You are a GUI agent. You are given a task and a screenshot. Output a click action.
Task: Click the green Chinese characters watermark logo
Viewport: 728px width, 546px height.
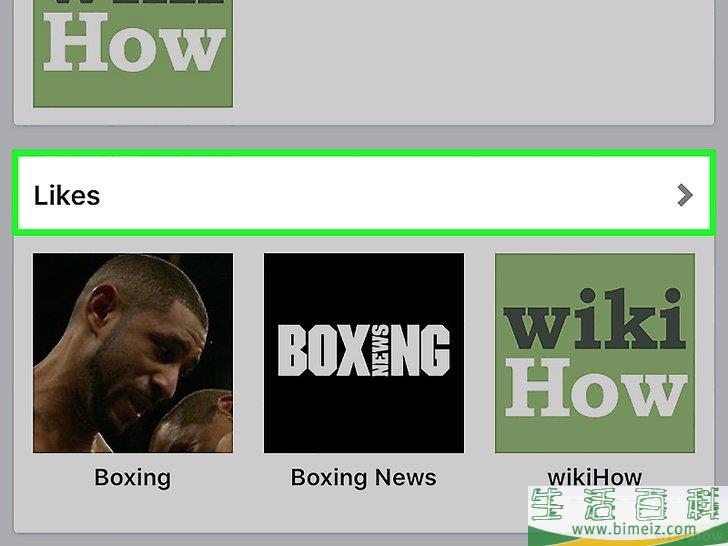click(x=628, y=504)
